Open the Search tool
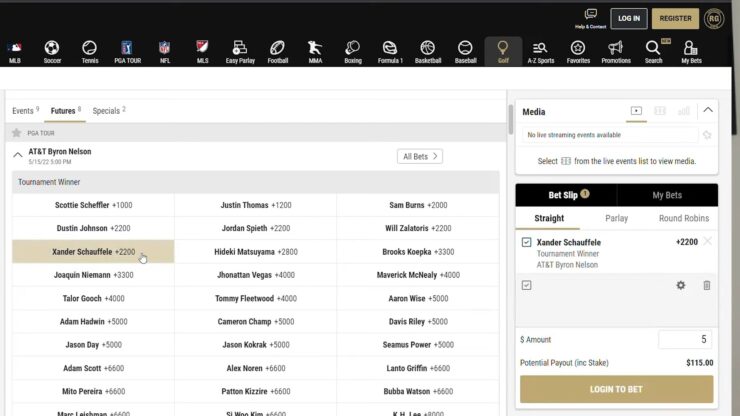 click(x=654, y=52)
